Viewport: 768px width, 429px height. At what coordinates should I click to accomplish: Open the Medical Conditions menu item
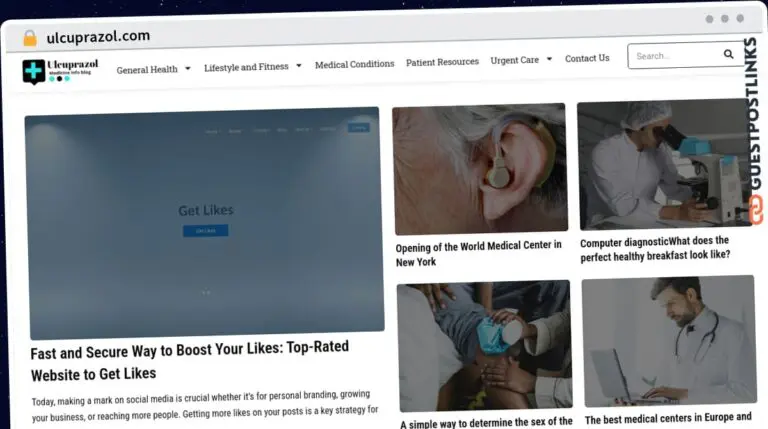[x=355, y=64]
